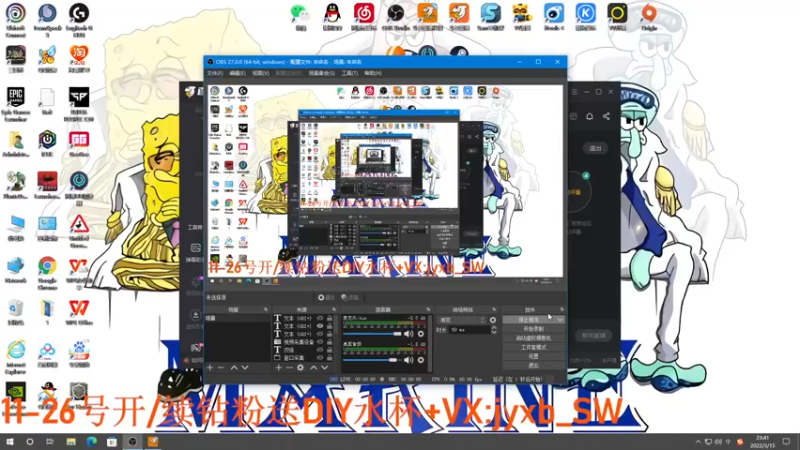
Task: Move the source down in the Sources panel
Action: (324, 367)
